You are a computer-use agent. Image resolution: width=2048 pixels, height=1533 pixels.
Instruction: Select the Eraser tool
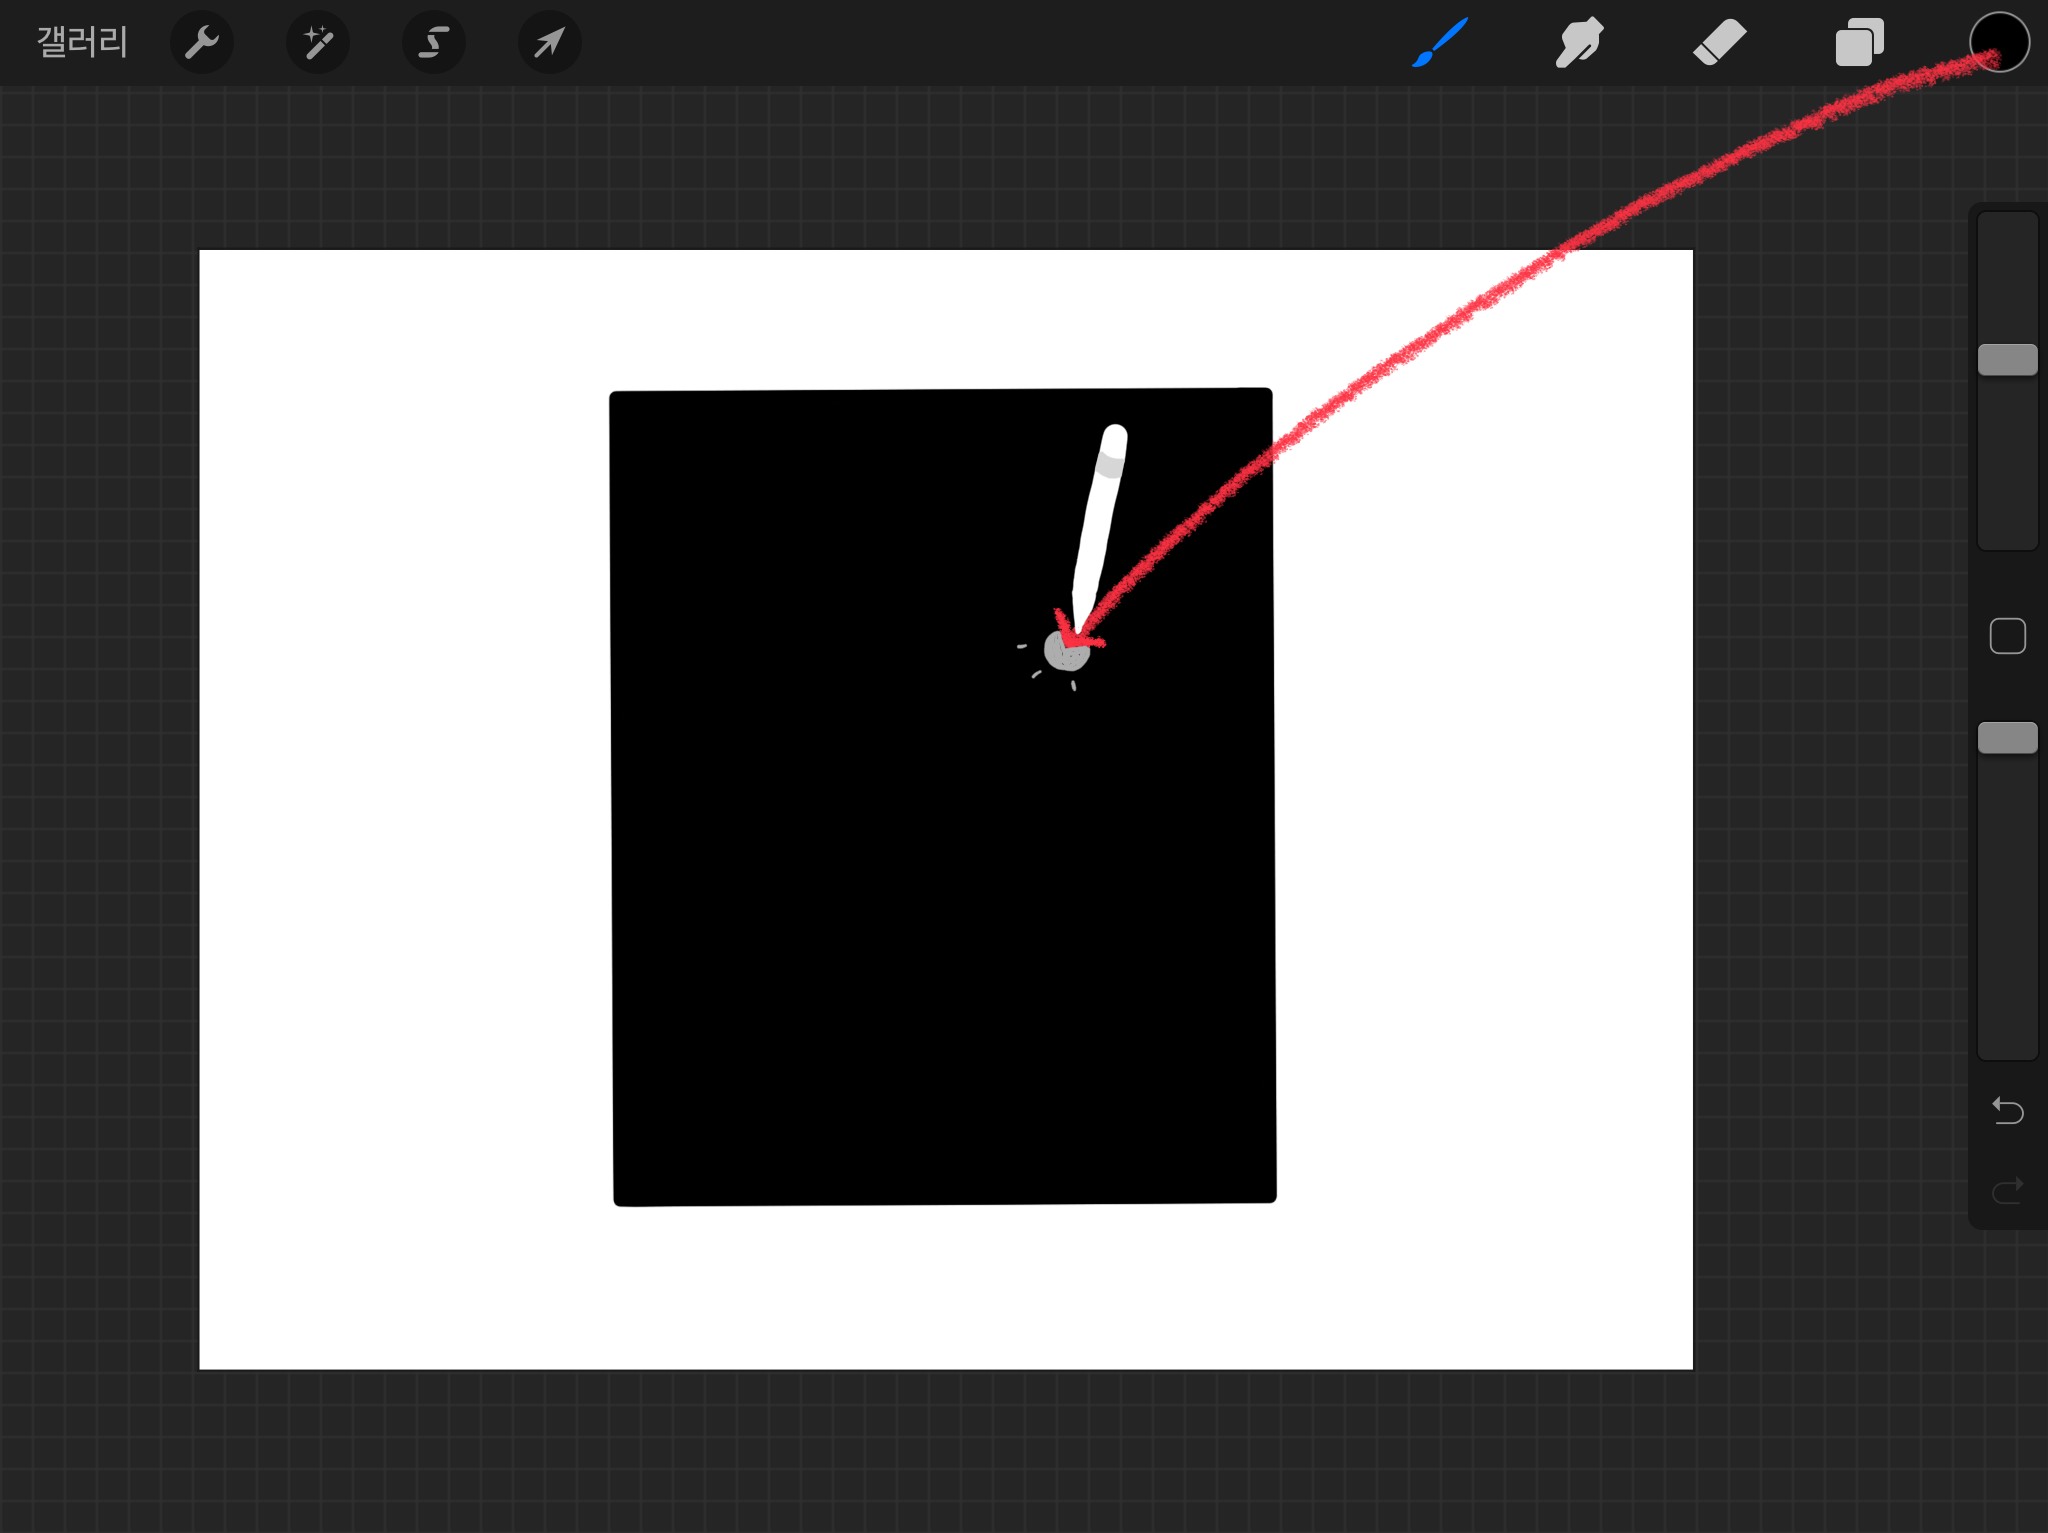pyautogui.click(x=1719, y=43)
